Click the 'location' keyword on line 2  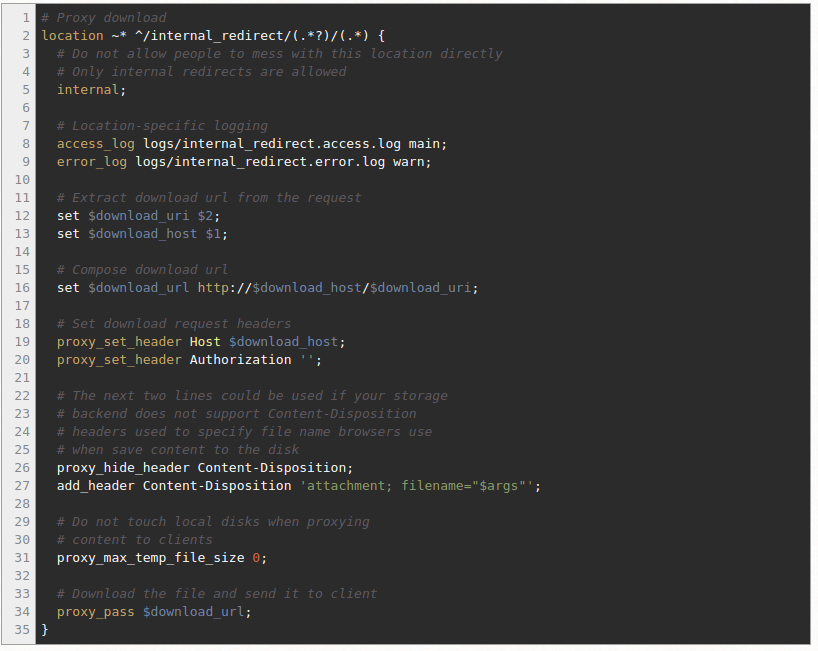click(x=72, y=36)
